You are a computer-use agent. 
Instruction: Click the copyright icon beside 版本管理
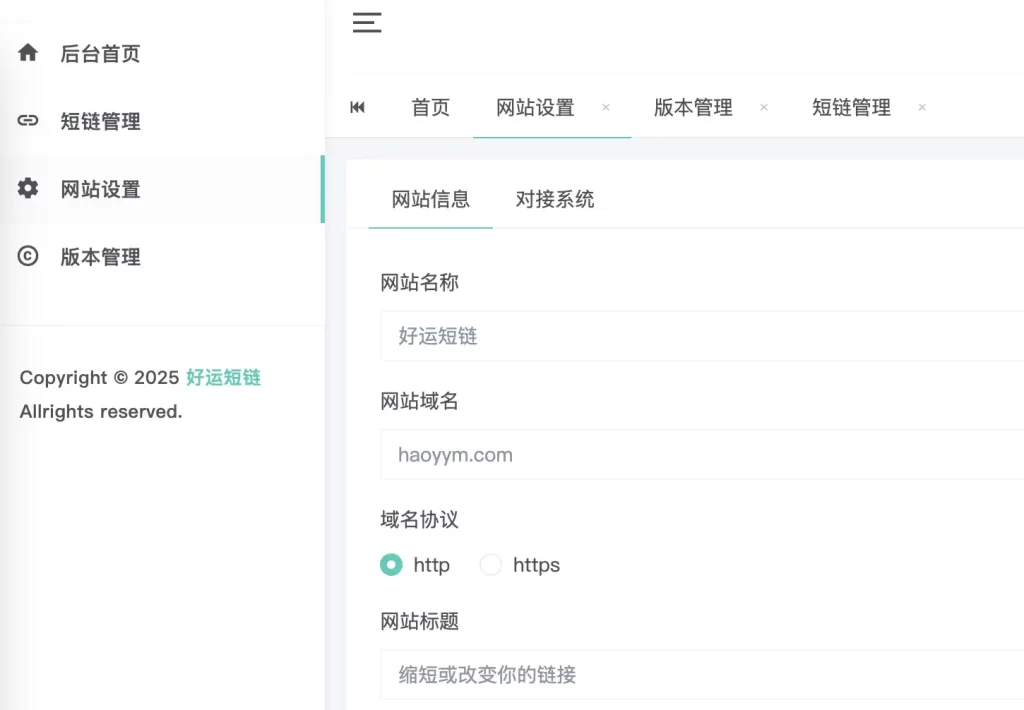tap(27, 256)
